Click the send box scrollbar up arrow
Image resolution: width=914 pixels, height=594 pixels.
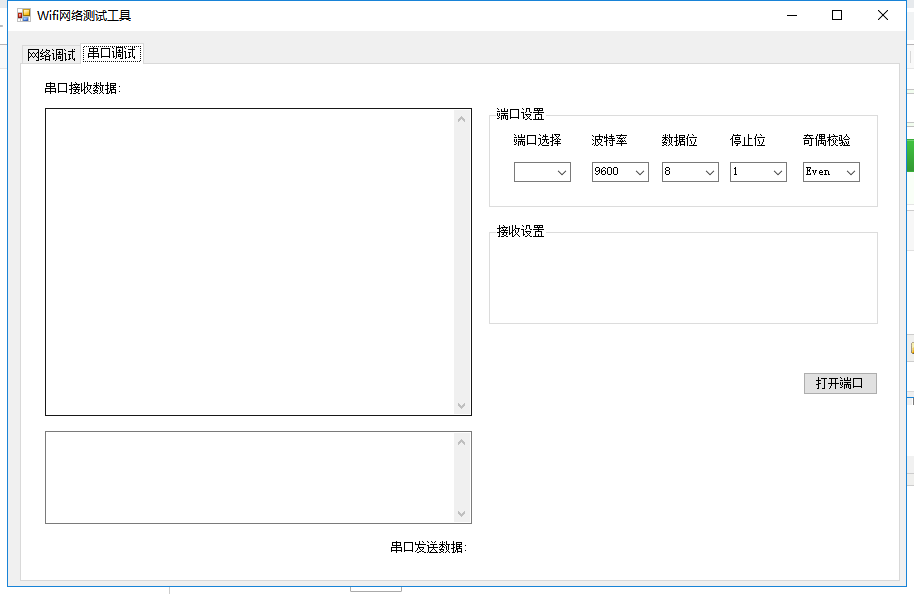click(x=462, y=442)
